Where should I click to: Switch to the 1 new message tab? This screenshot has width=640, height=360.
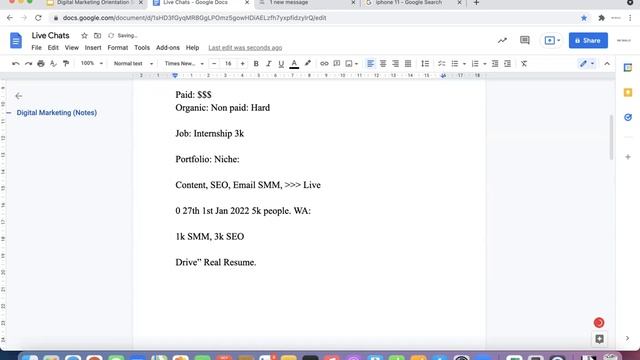coord(306,3)
